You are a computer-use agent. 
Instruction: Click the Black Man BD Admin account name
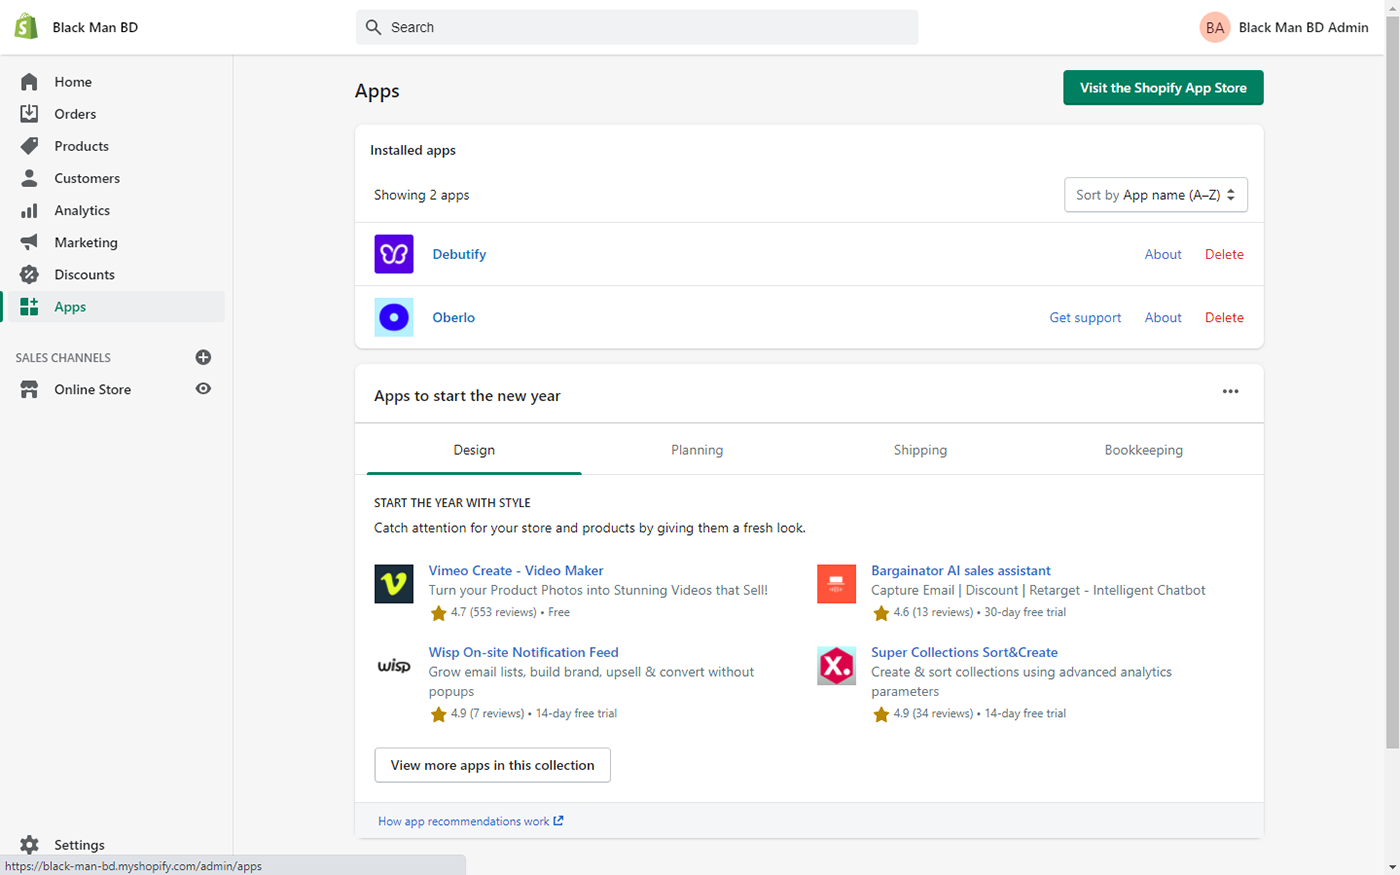point(1303,27)
